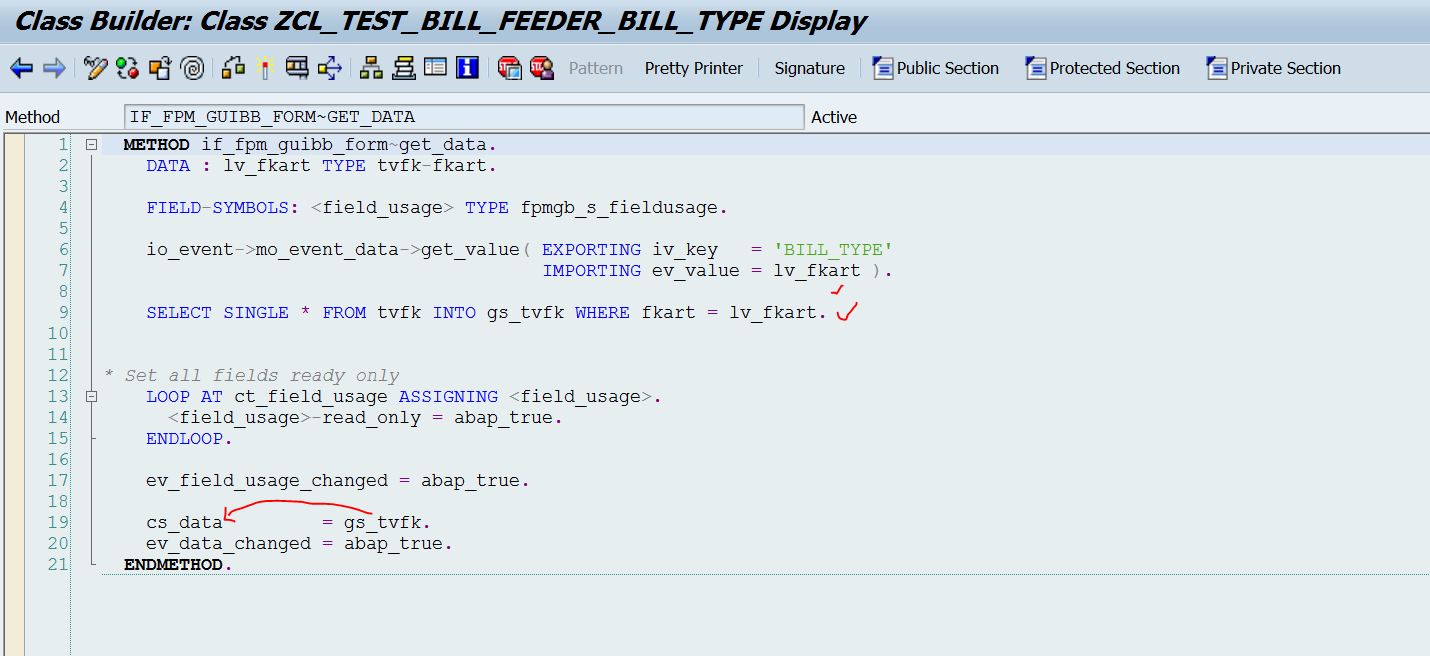This screenshot has height=656, width=1430.
Task: Click the Where-Used List spiral icon
Action: click(x=193, y=68)
